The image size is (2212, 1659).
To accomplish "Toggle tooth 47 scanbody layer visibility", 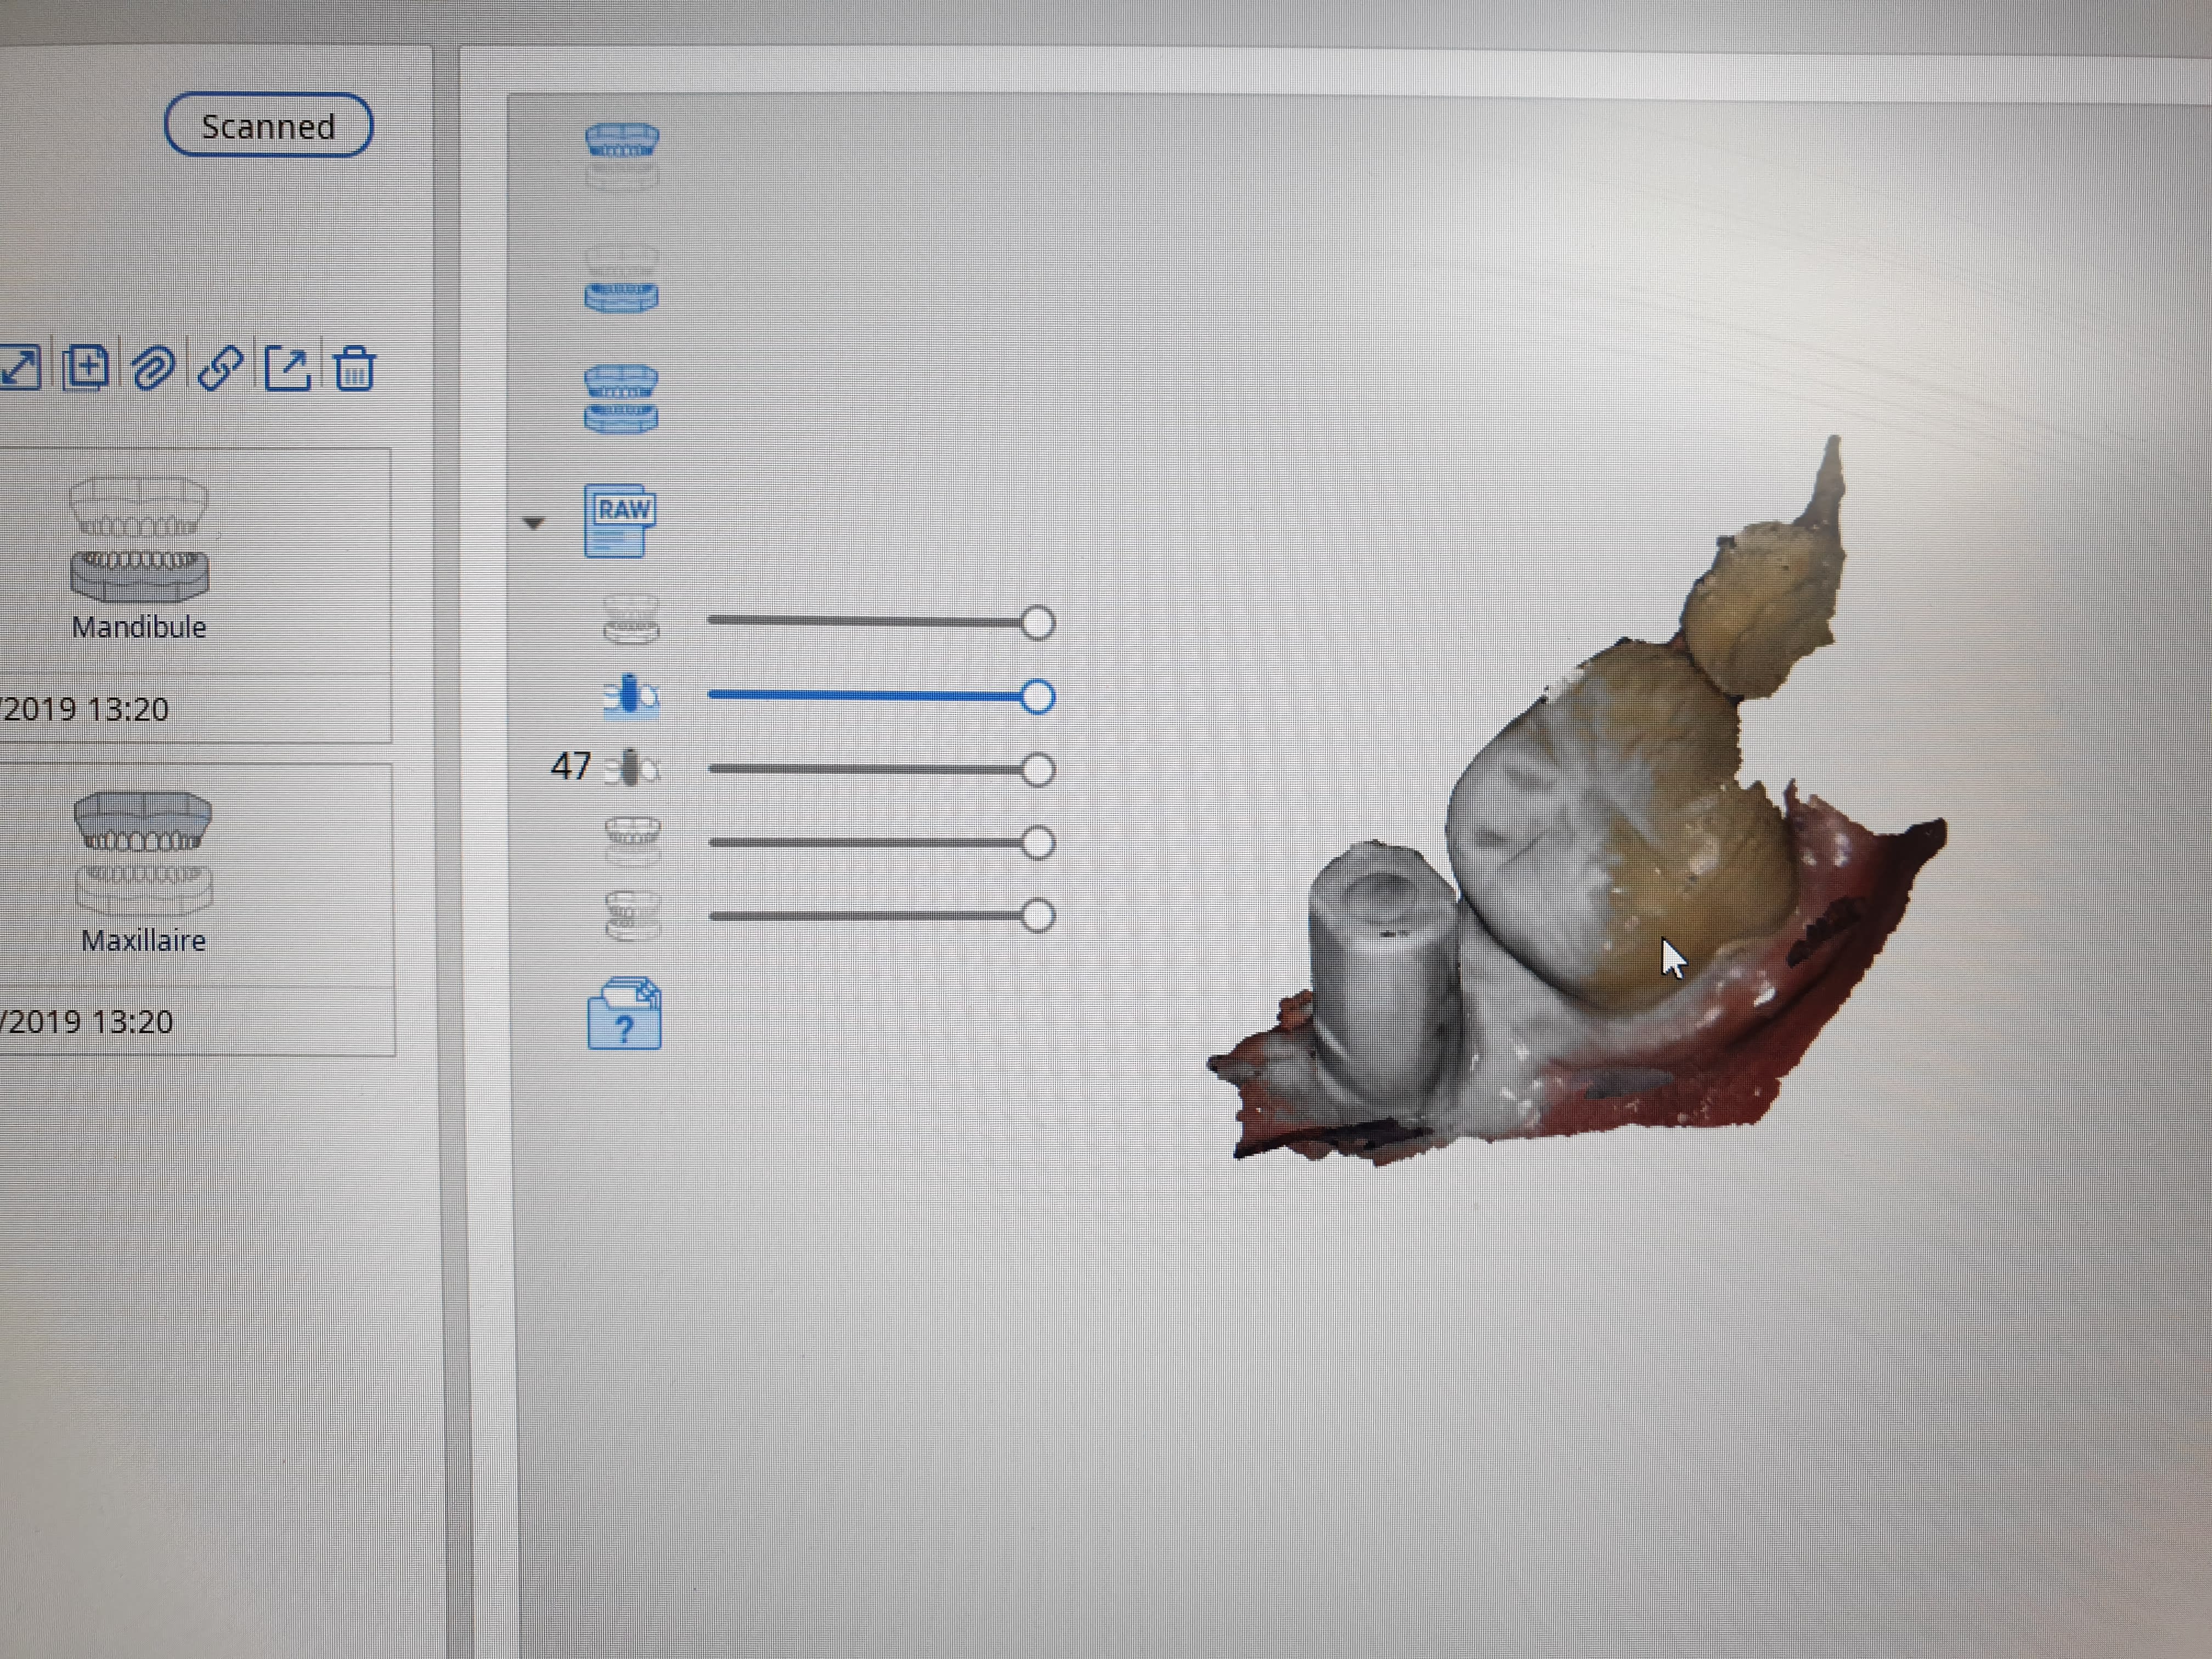I will (x=632, y=768).
